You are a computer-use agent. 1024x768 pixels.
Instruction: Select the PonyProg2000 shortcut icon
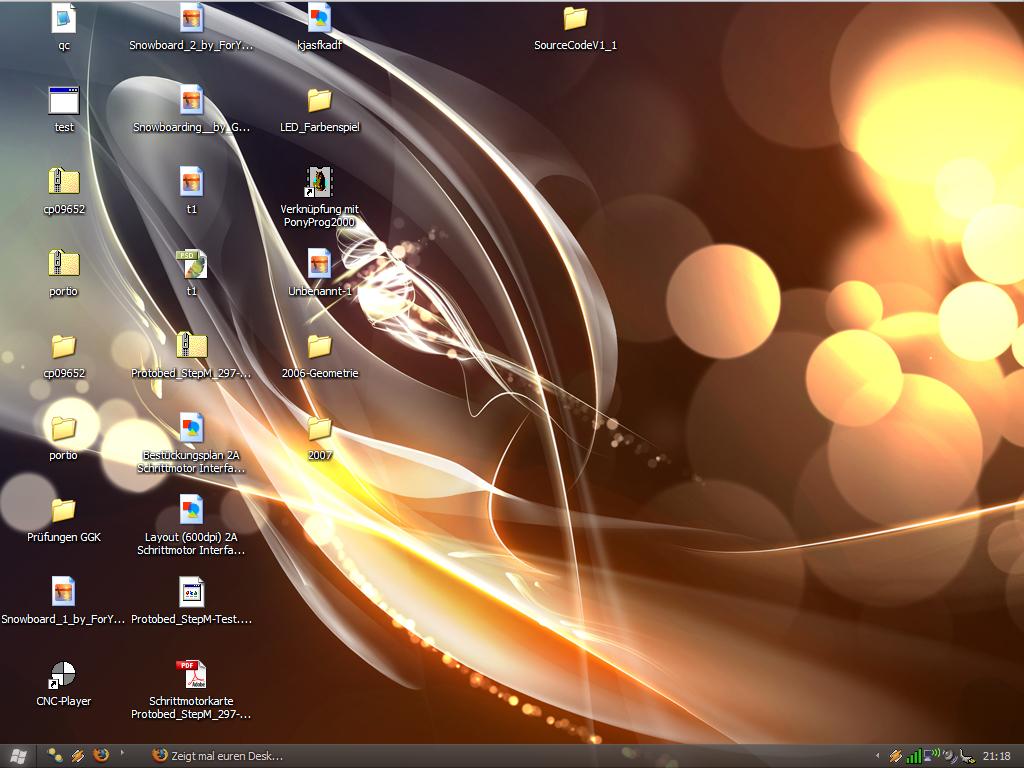[319, 182]
